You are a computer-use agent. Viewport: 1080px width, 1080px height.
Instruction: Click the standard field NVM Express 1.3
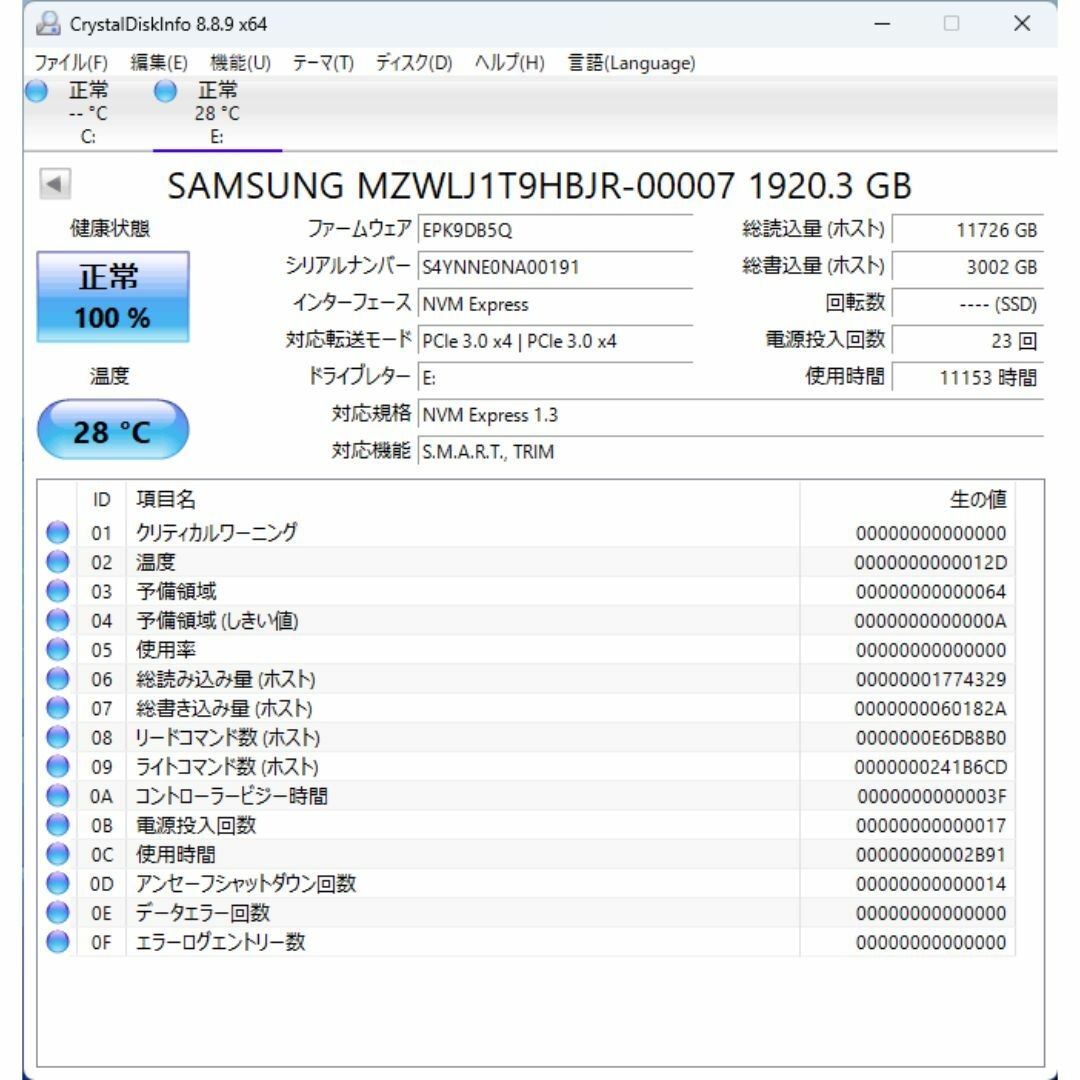pos(731,415)
